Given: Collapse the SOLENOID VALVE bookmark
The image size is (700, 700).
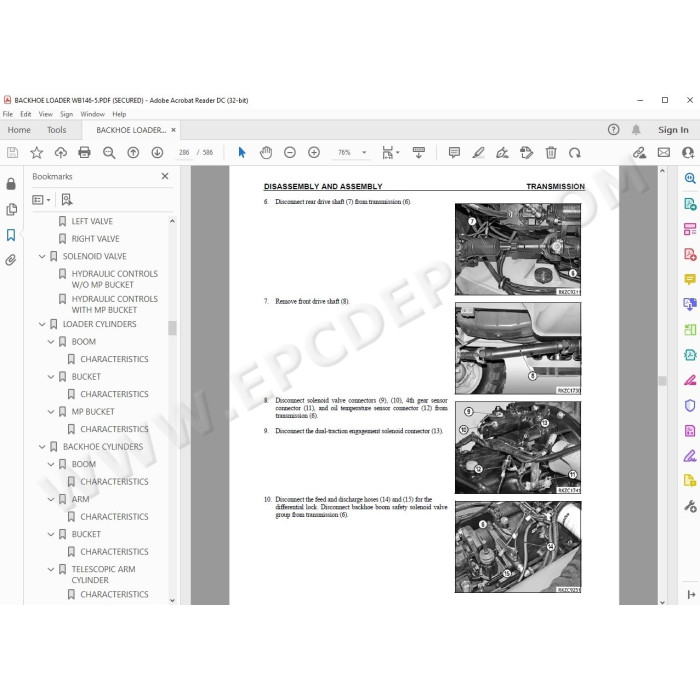Looking at the screenshot, I should coord(42,256).
